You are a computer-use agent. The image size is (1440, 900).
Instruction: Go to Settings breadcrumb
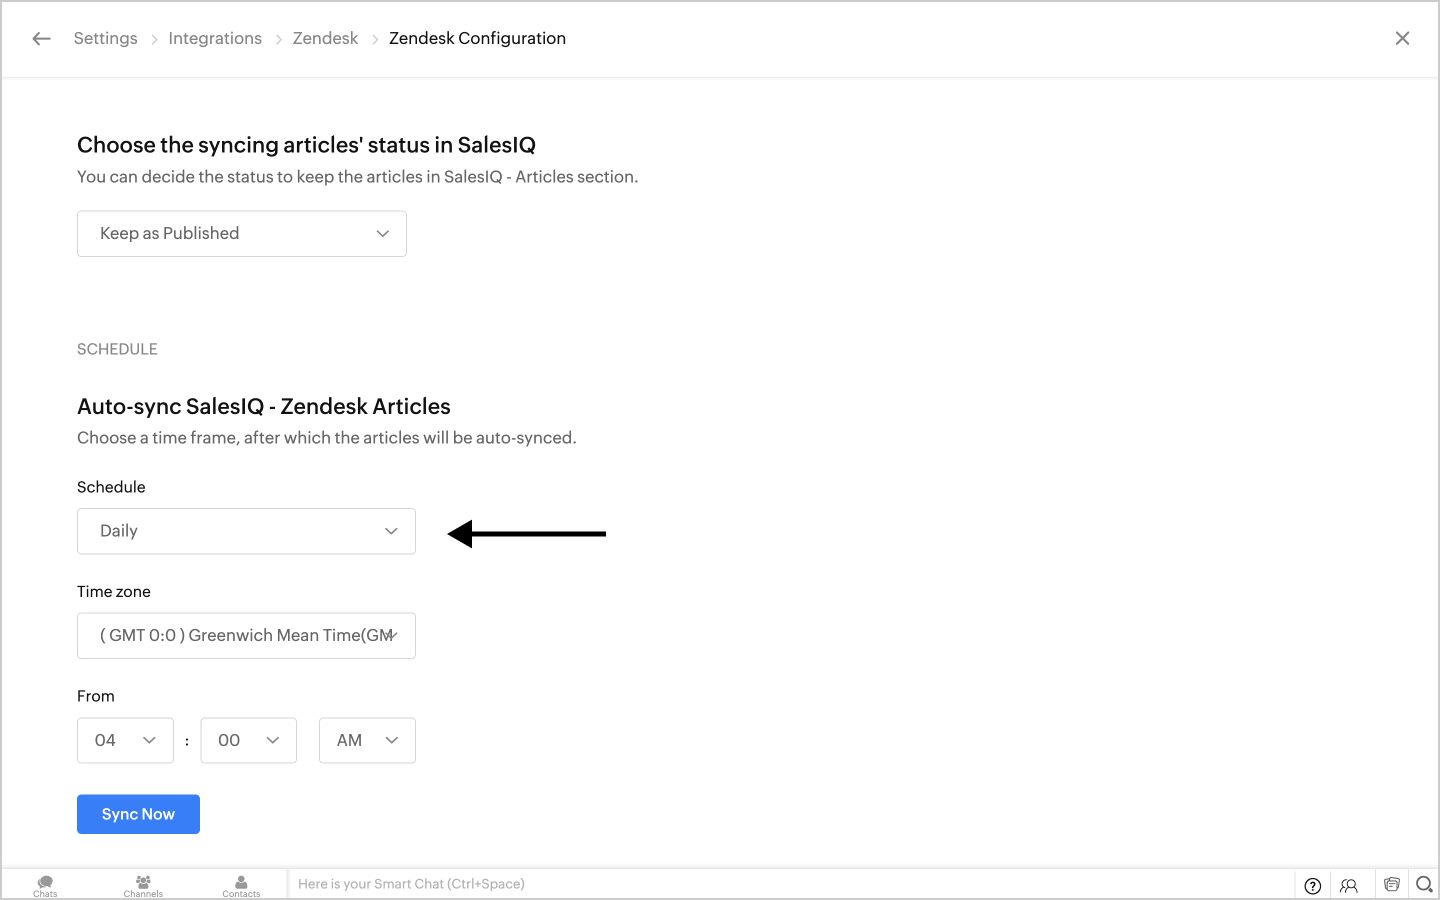[105, 38]
